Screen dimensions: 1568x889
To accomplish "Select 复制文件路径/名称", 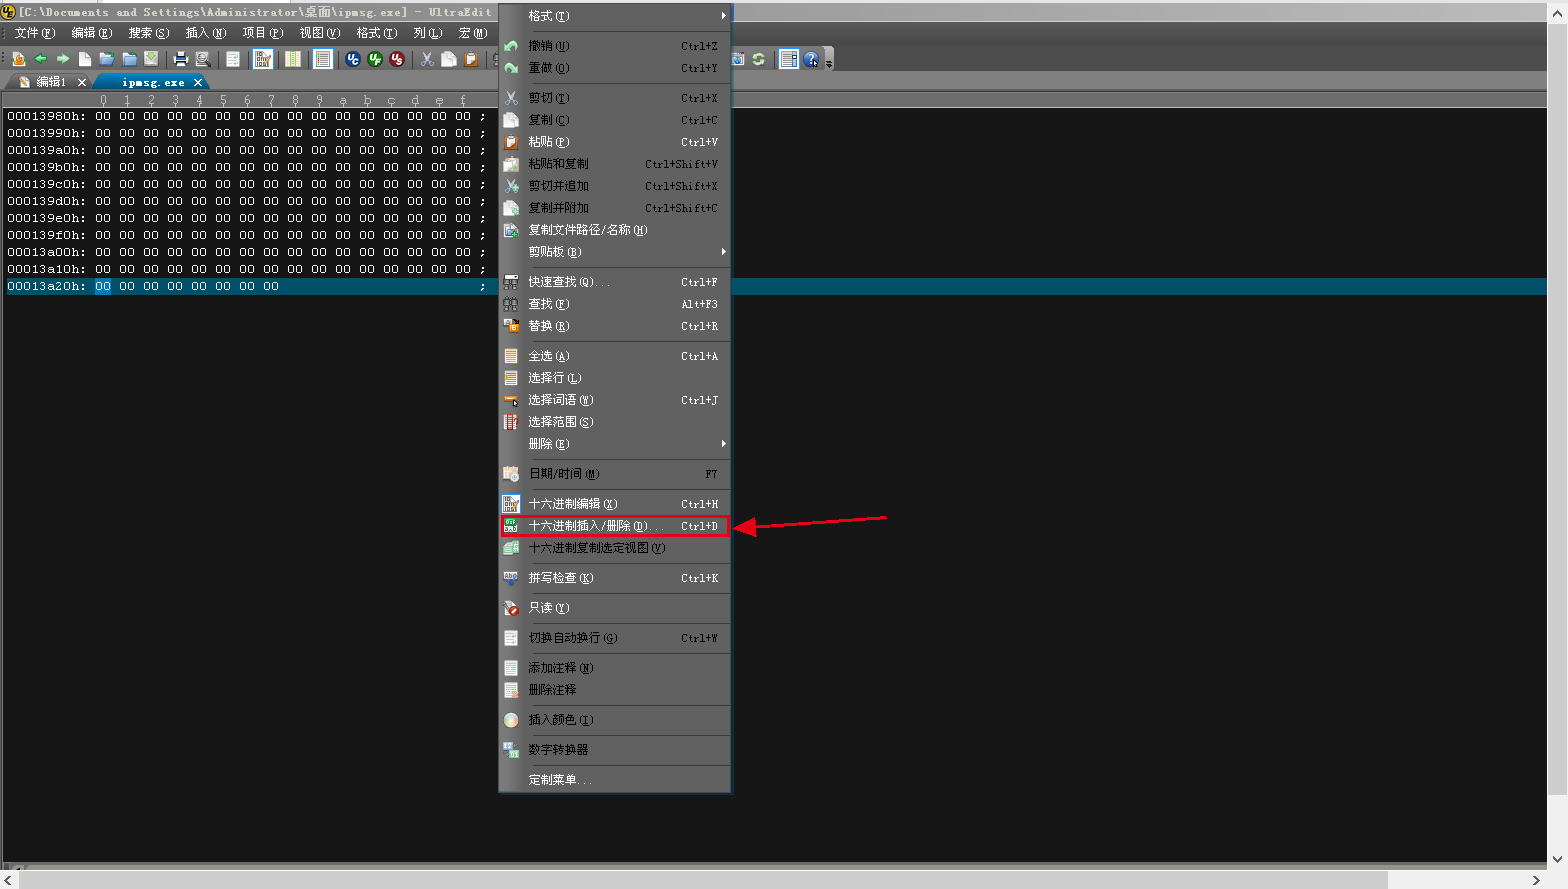I will coord(615,230).
